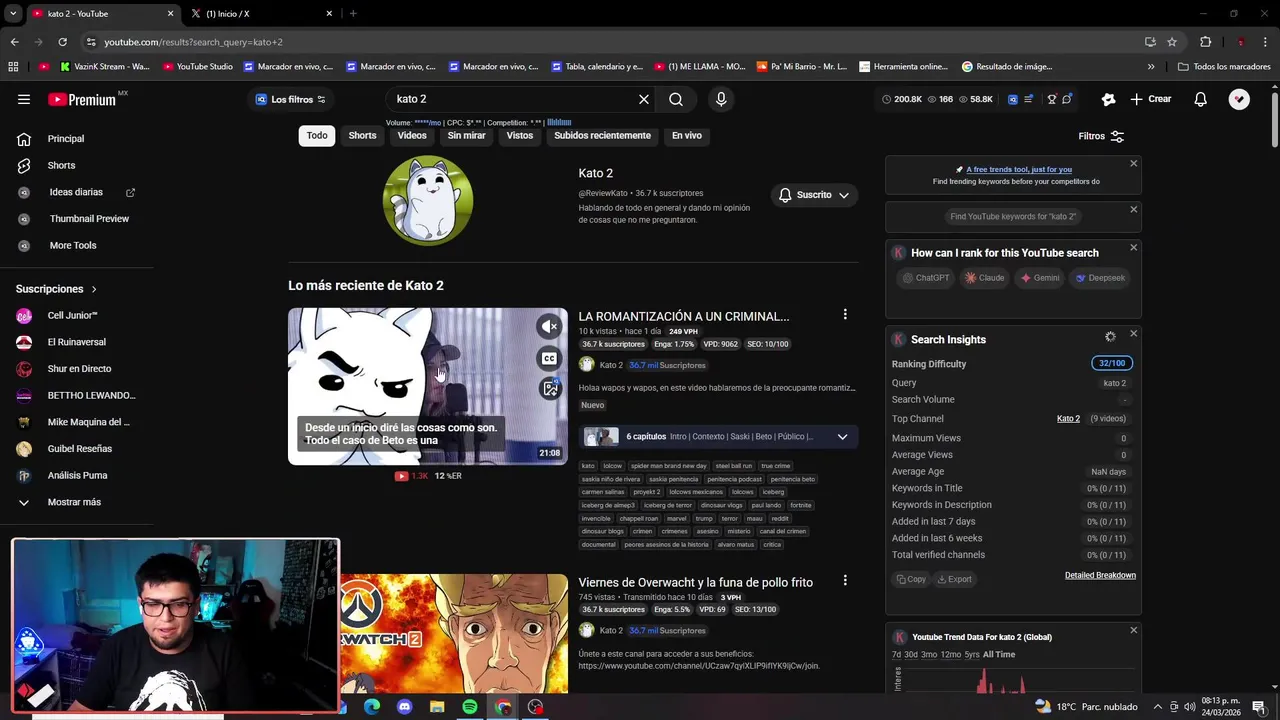Viewport: 1280px width, 720px height.
Task: Copy the Search Insights data
Action: pyautogui.click(x=911, y=579)
